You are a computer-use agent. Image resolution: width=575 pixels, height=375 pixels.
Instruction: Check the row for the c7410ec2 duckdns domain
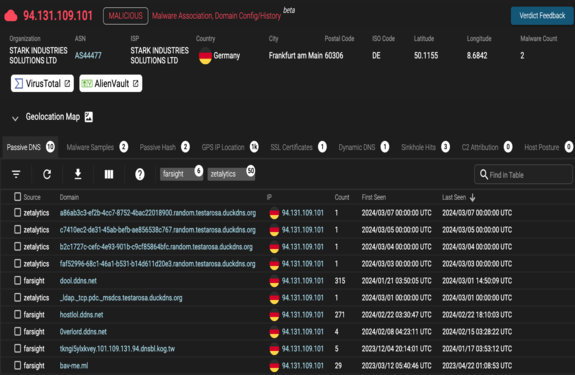pos(17,229)
